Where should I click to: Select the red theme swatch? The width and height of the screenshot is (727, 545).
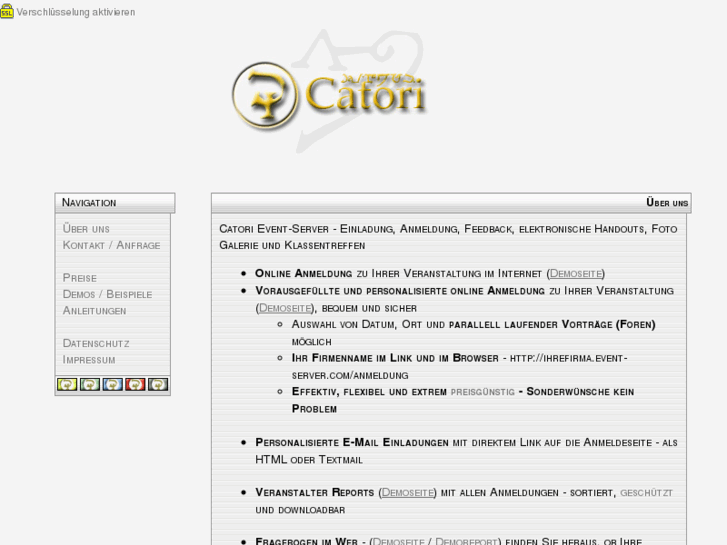[135, 385]
